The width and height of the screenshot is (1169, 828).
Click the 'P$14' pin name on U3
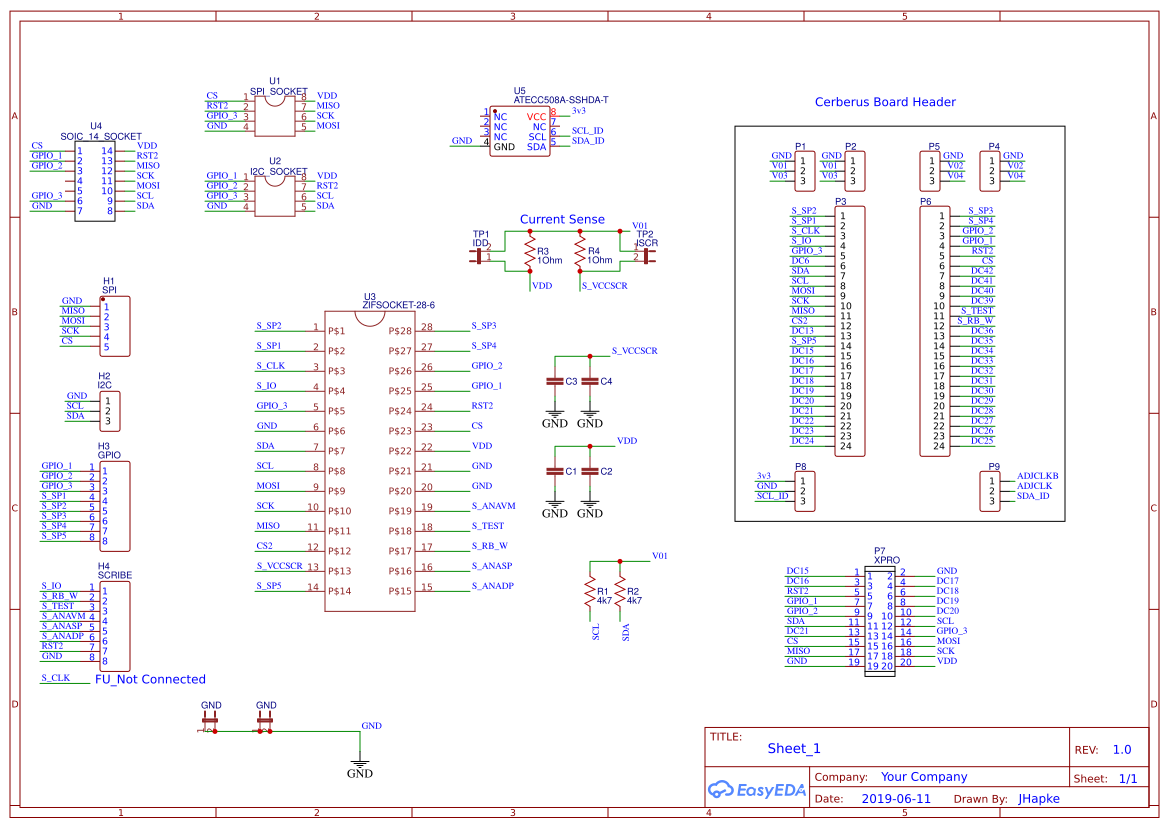click(339, 591)
